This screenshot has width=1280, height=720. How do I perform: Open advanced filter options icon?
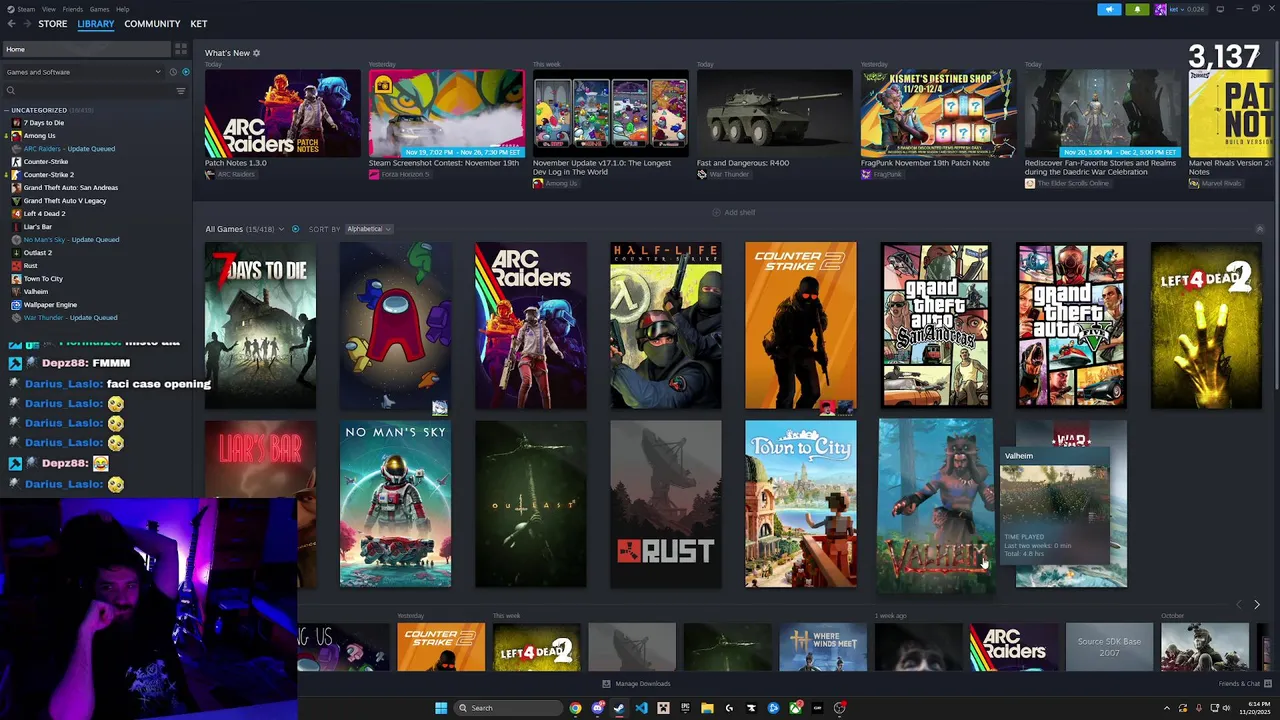click(181, 91)
